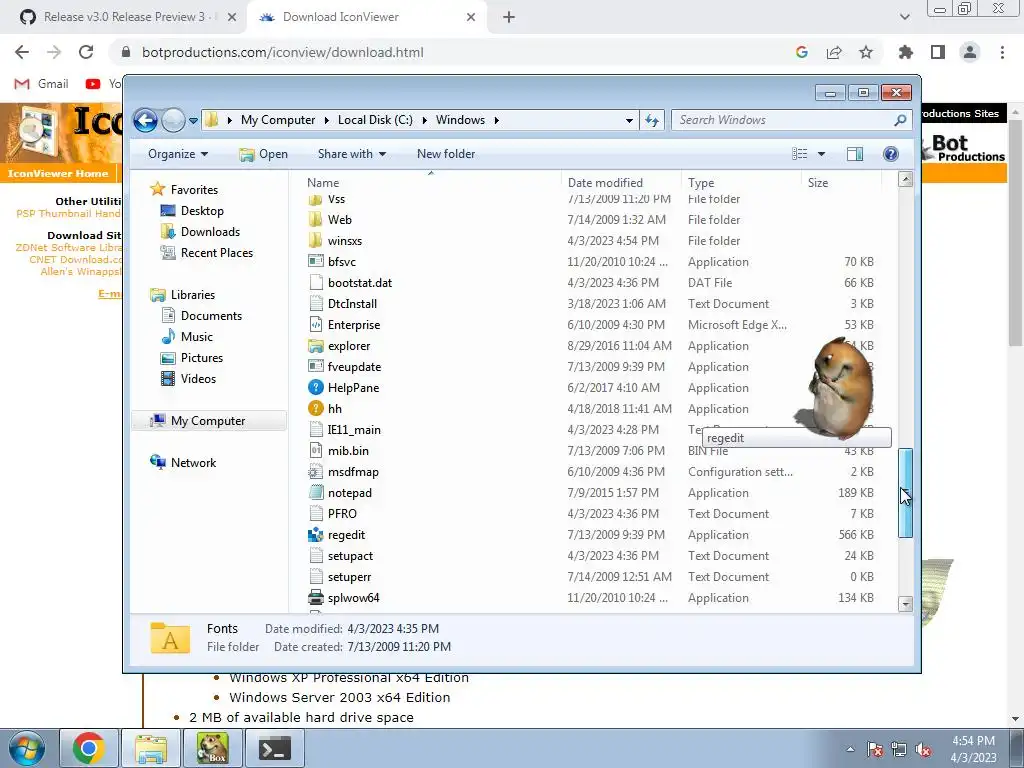Image resolution: width=1024 pixels, height=768 pixels.
Task: Select the bfsvc application icon
Action: tap(315, 262)
